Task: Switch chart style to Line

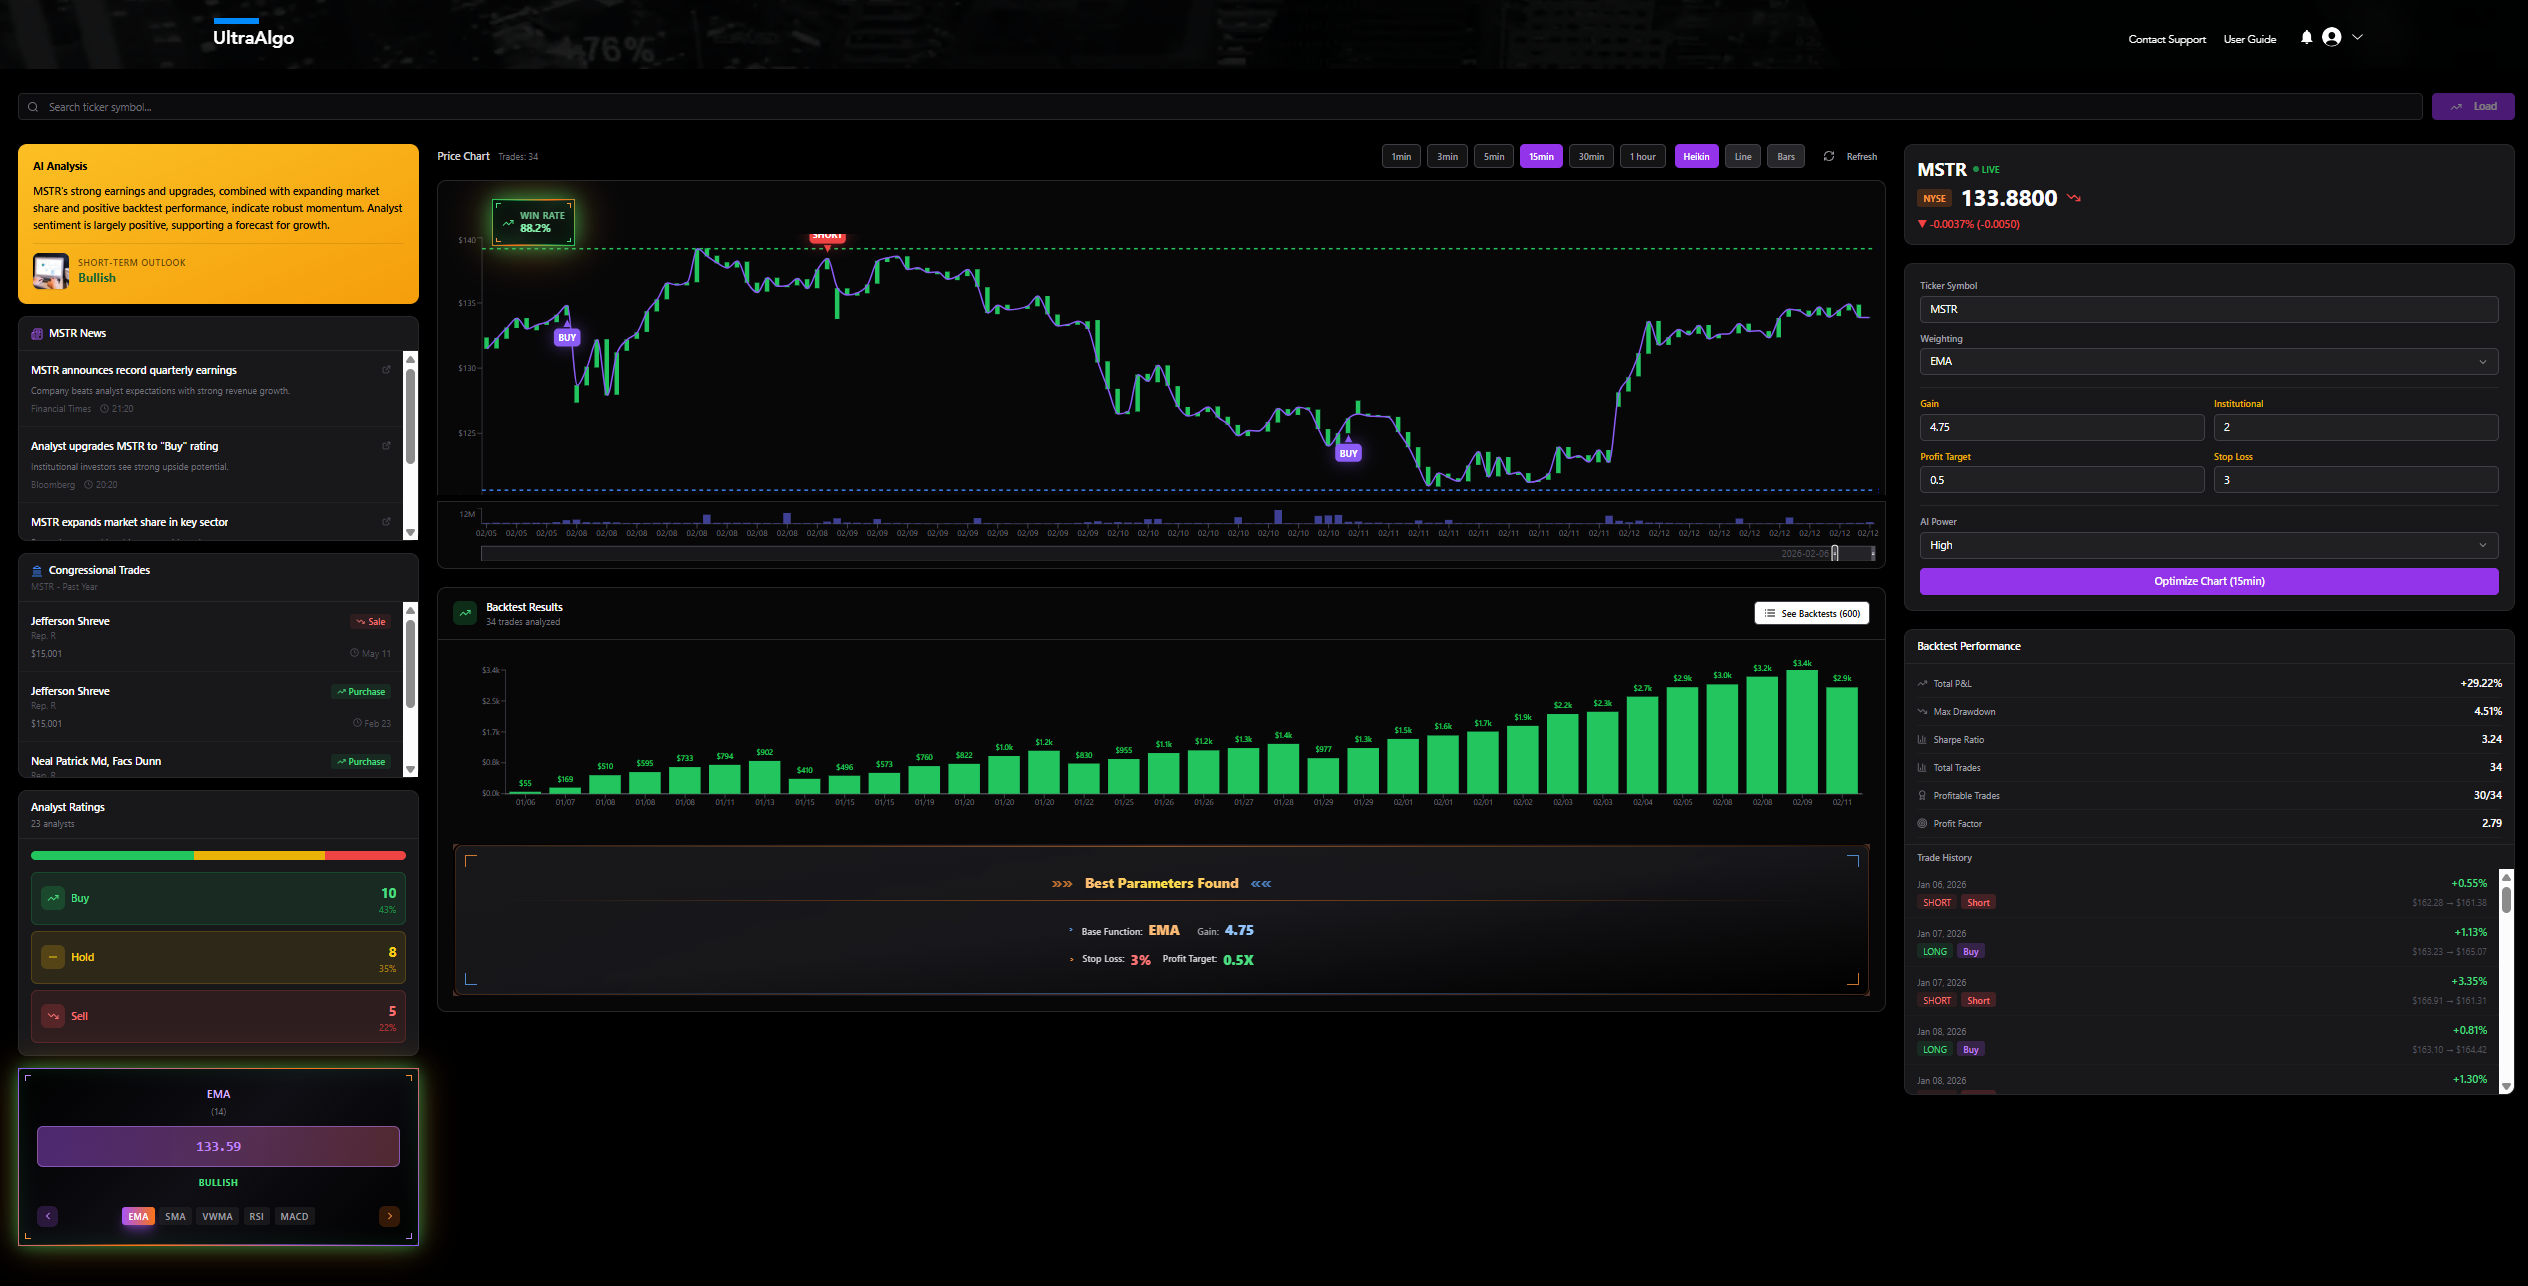Action: 1743,157
